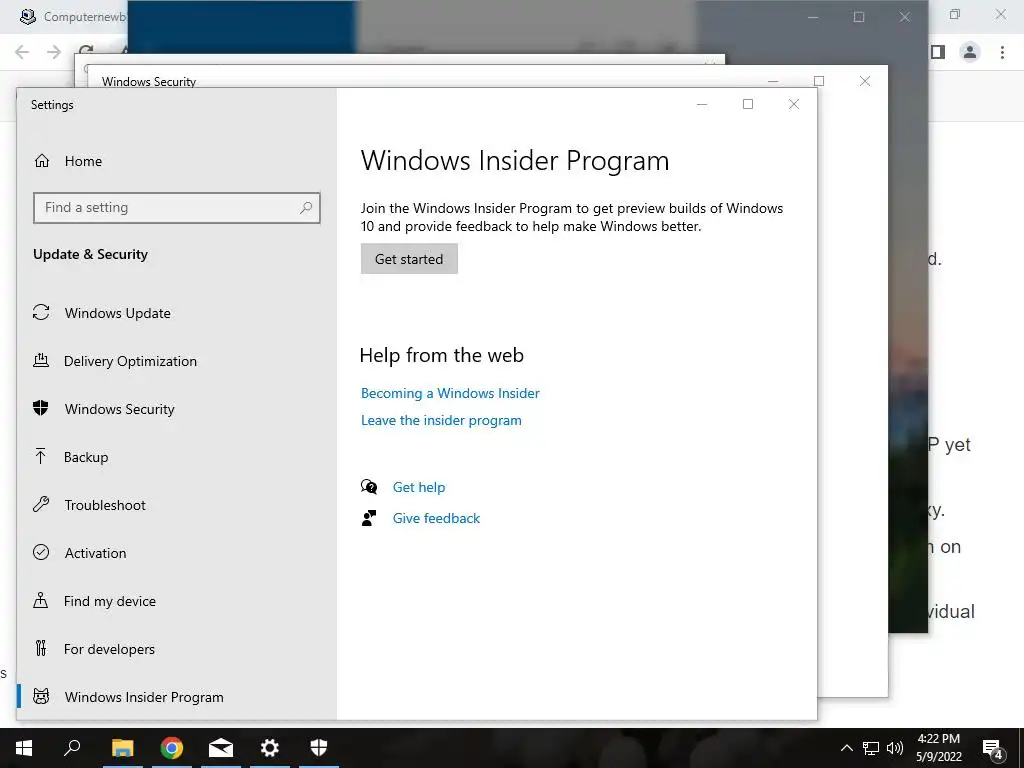Click the Delivery Optimization icon
This screenshot has height=768, width=1024.
41,360
